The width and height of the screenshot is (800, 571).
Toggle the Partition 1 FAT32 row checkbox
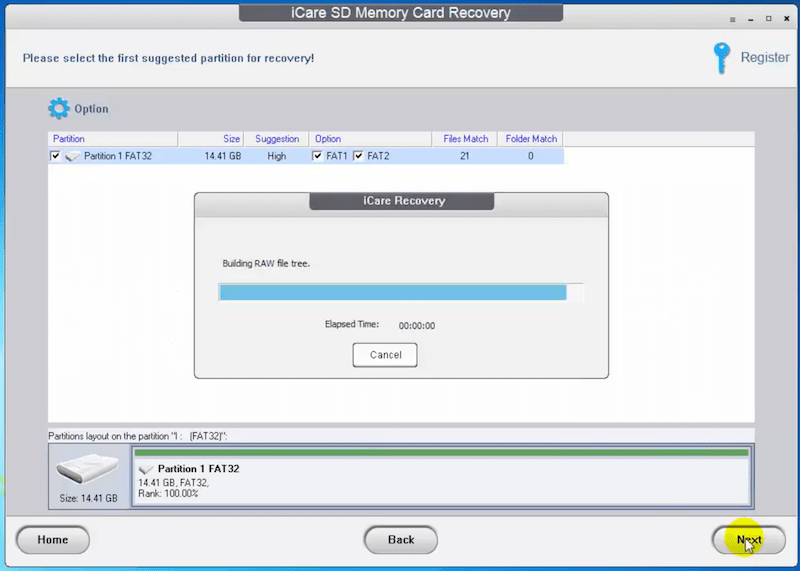point(55,156)
